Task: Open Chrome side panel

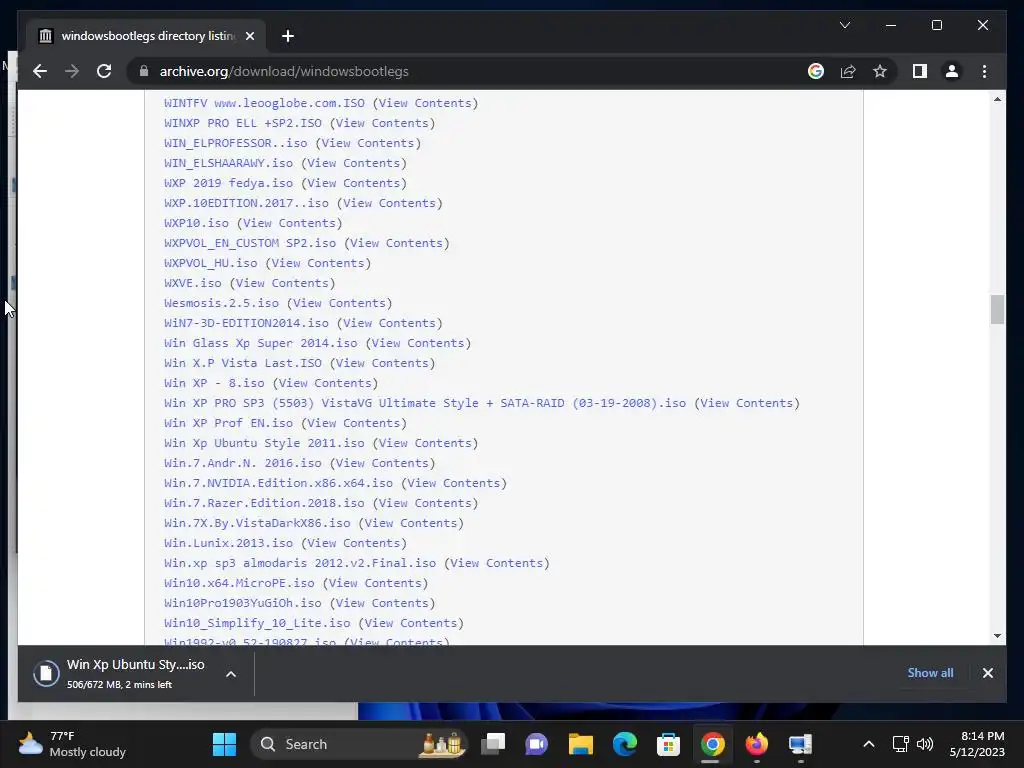Action: (x=920, y=71)
